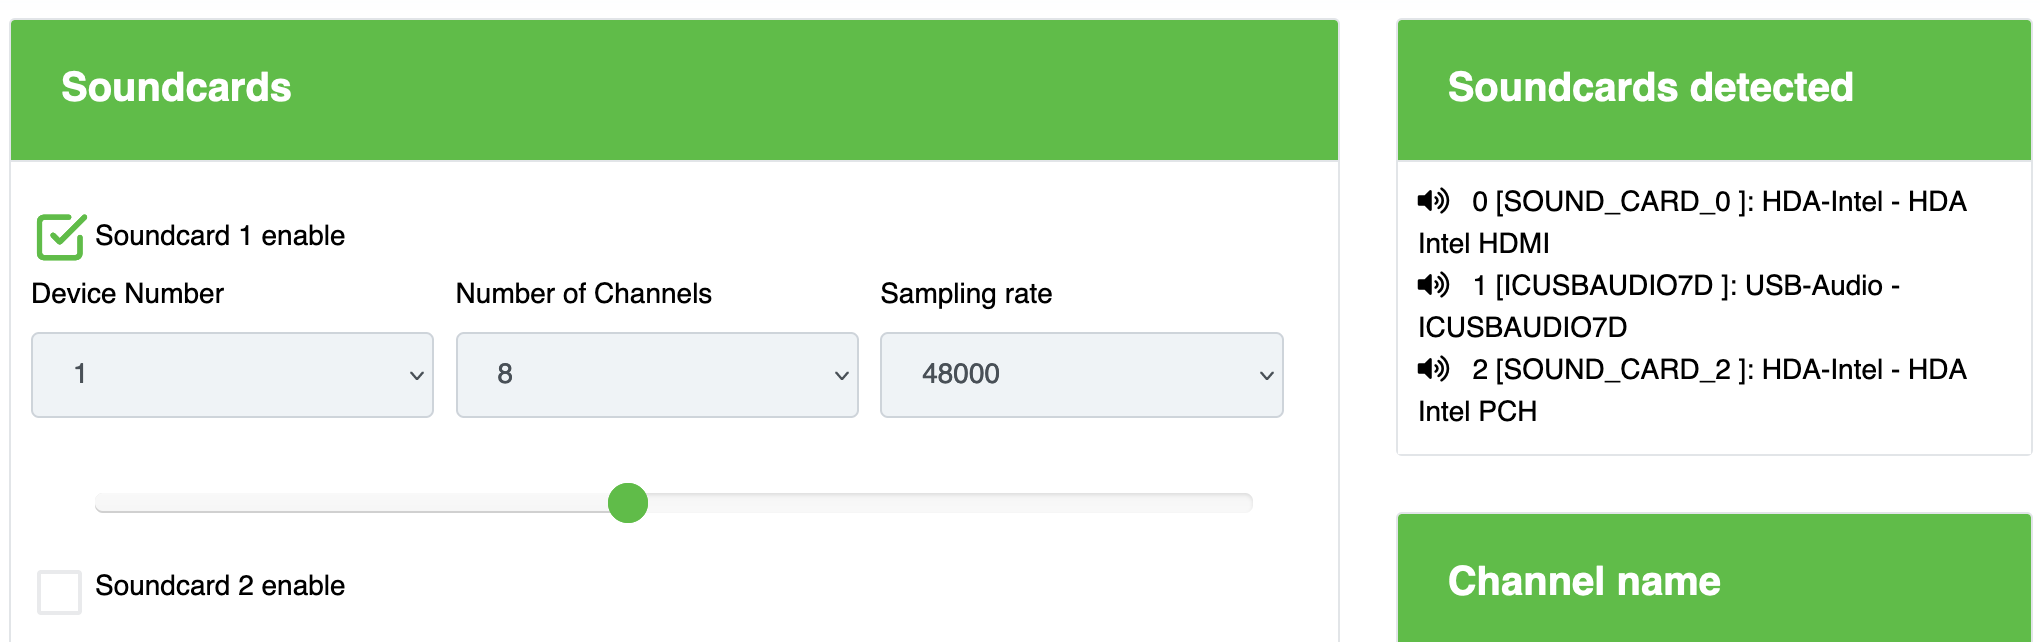
Task: Enable the Soundcard 2 checkbox
Action: [x=59, y=591]
